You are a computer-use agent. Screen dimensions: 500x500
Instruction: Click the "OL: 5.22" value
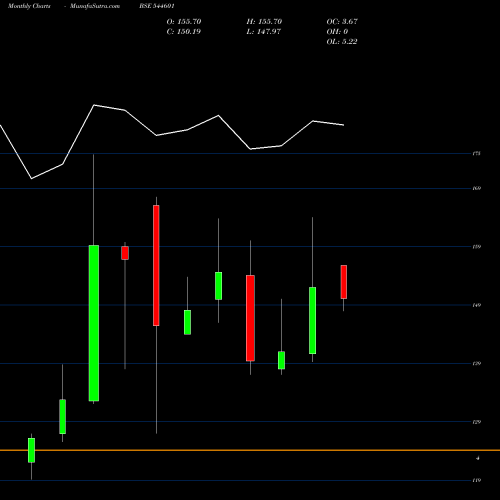pos(342,42)
